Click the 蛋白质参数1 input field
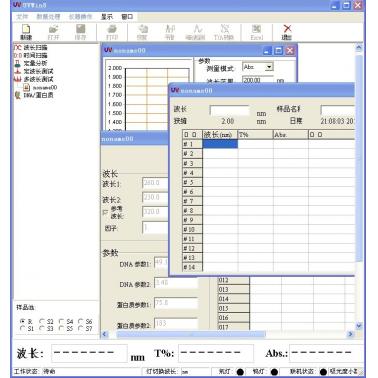Image resolution: width=378 pixels, height=378 pixels. point(176,303)
